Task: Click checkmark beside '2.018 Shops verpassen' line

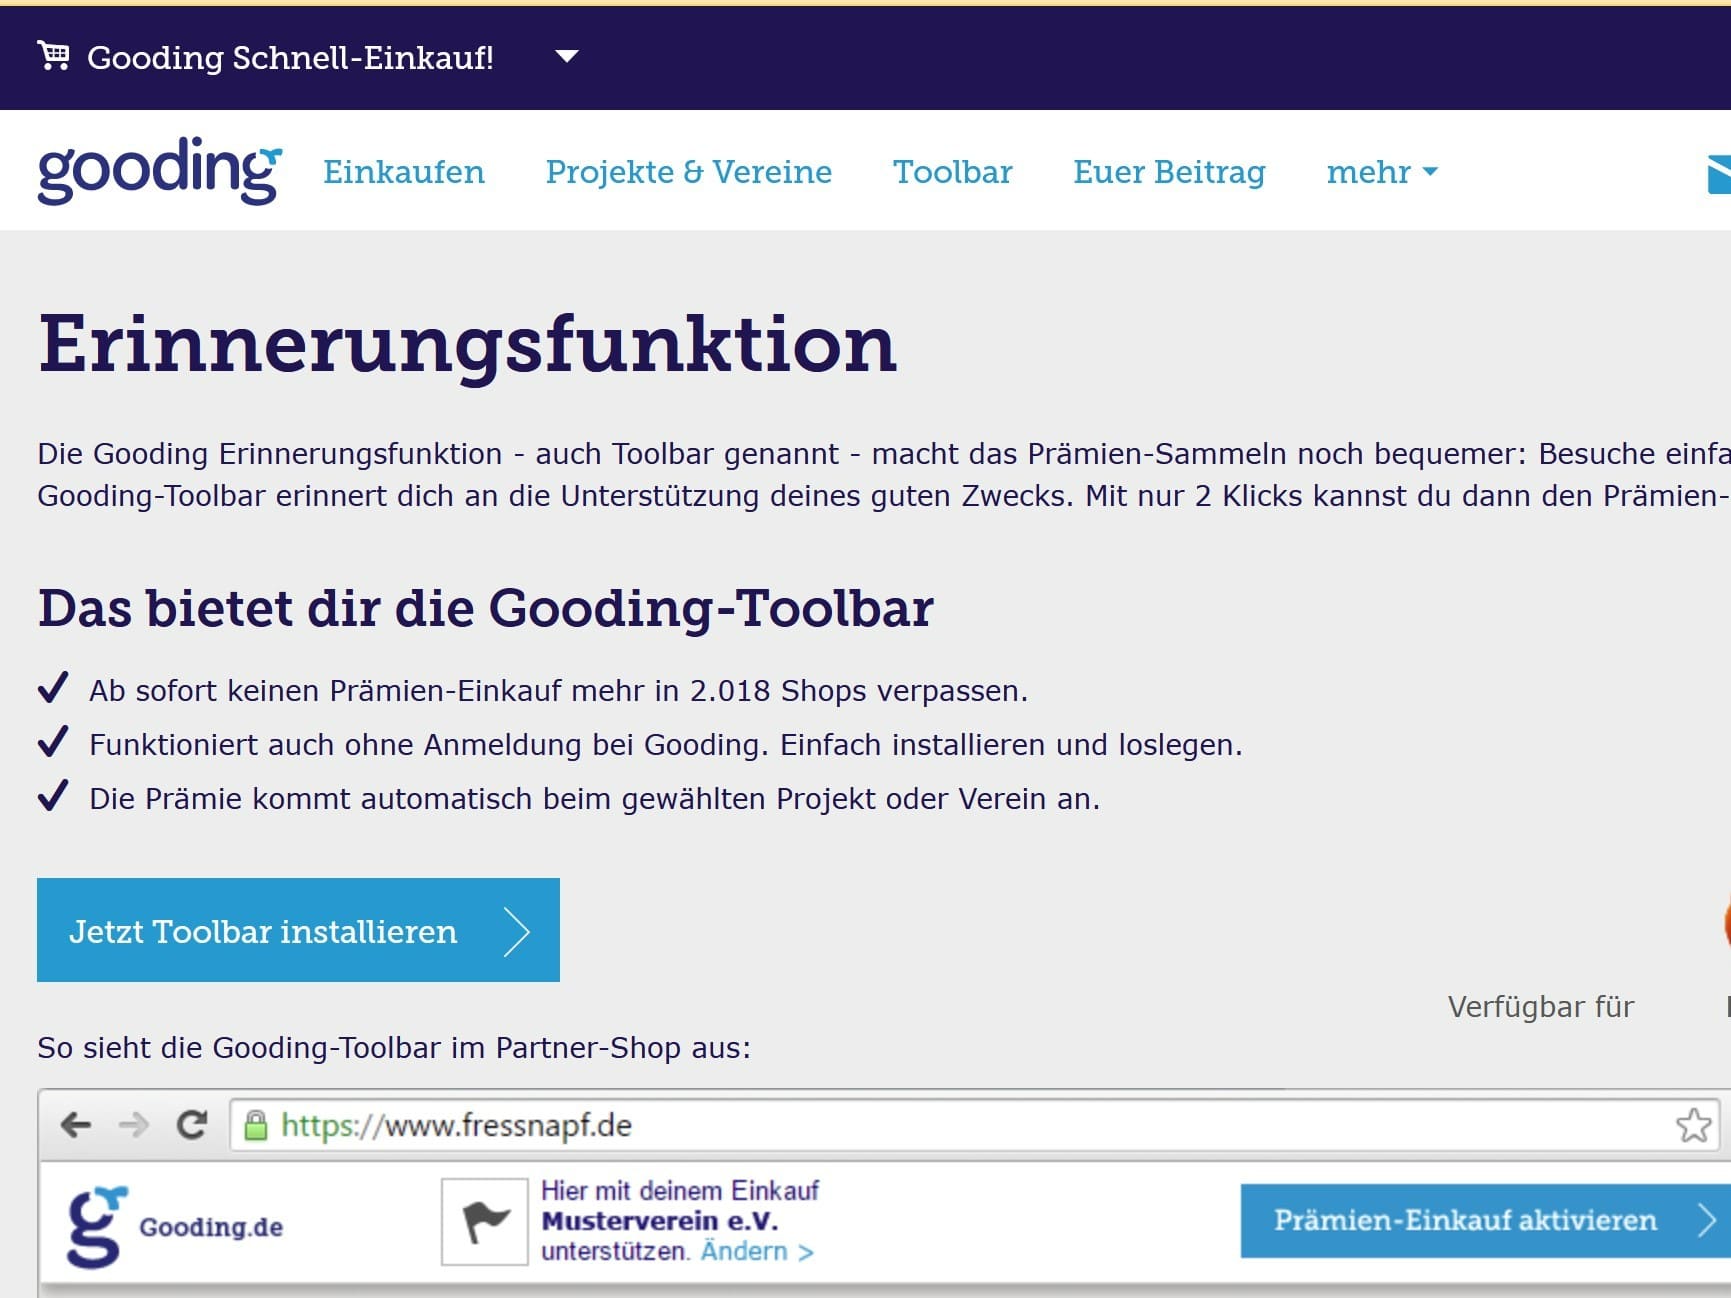Action: 53,688
